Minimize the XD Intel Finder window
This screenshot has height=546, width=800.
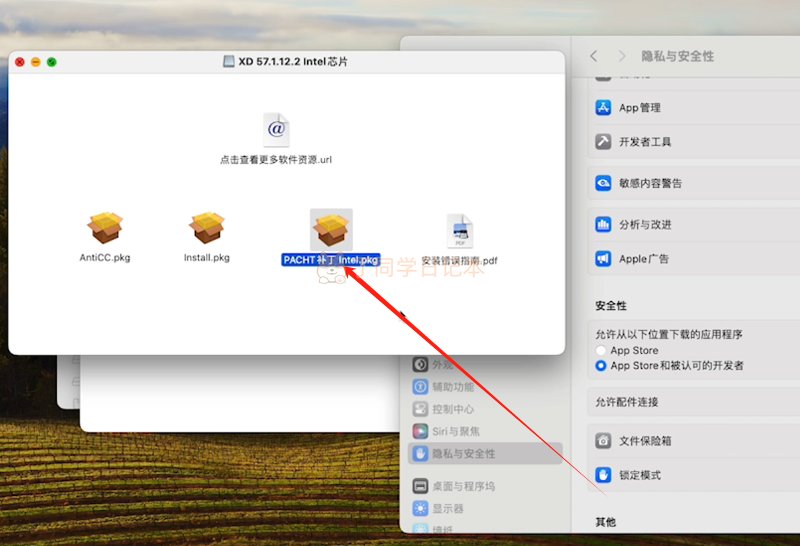pos(36,62)
